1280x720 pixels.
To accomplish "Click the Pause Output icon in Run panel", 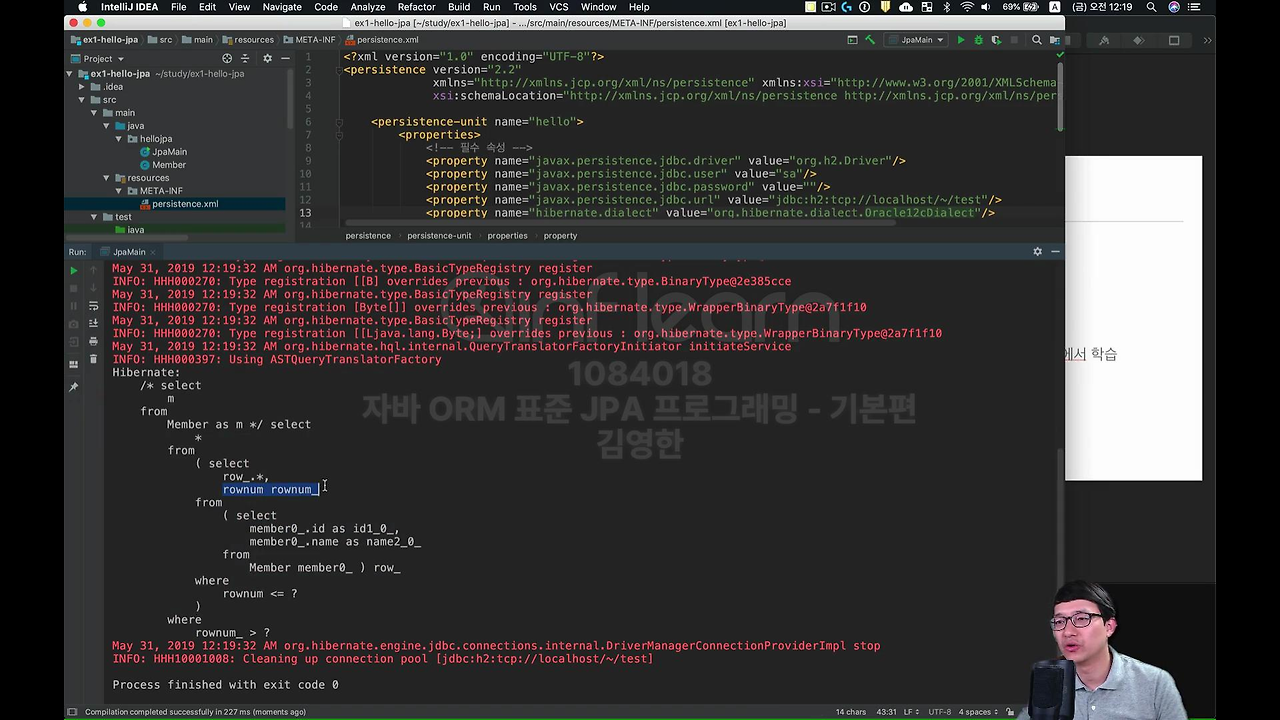I will pyautogui.click(x=73, y=306).
